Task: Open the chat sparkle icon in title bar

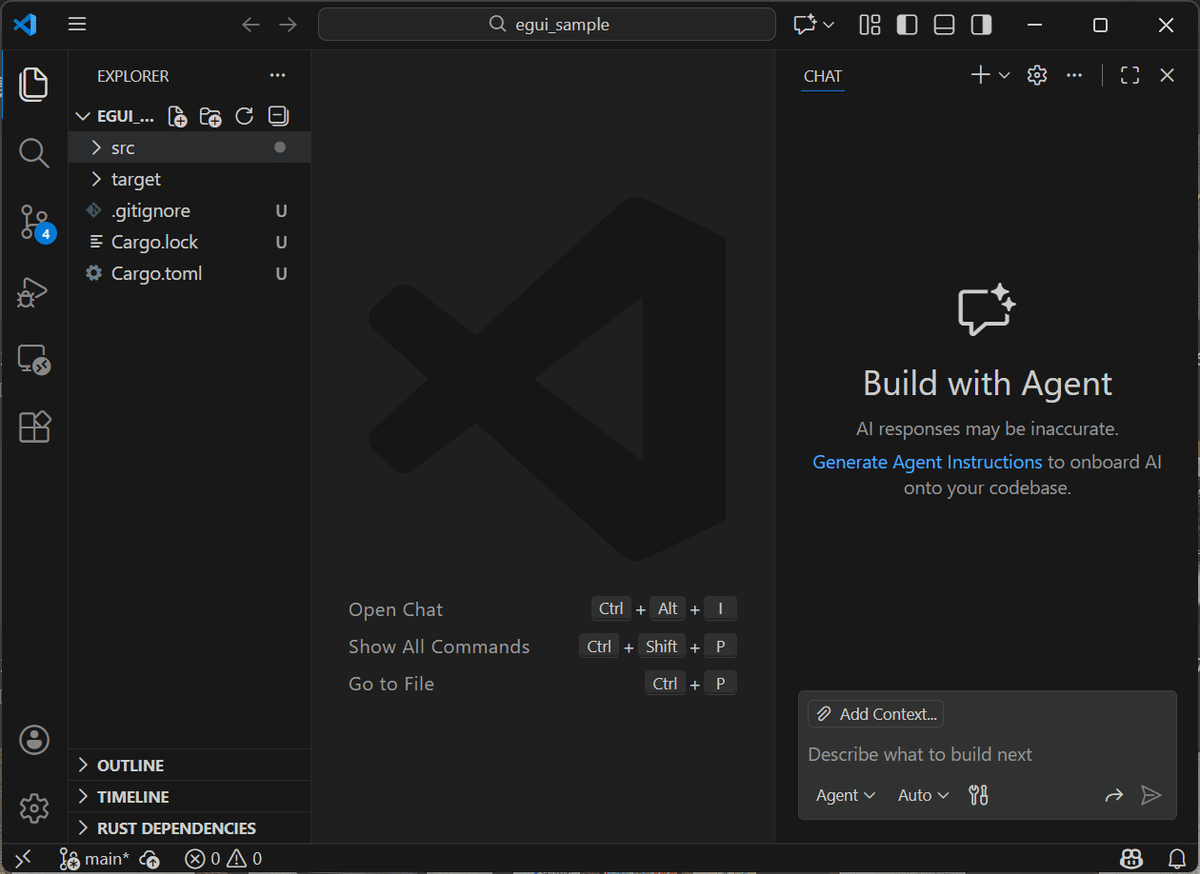Action: pyautogui.click(x=805, y=25)
